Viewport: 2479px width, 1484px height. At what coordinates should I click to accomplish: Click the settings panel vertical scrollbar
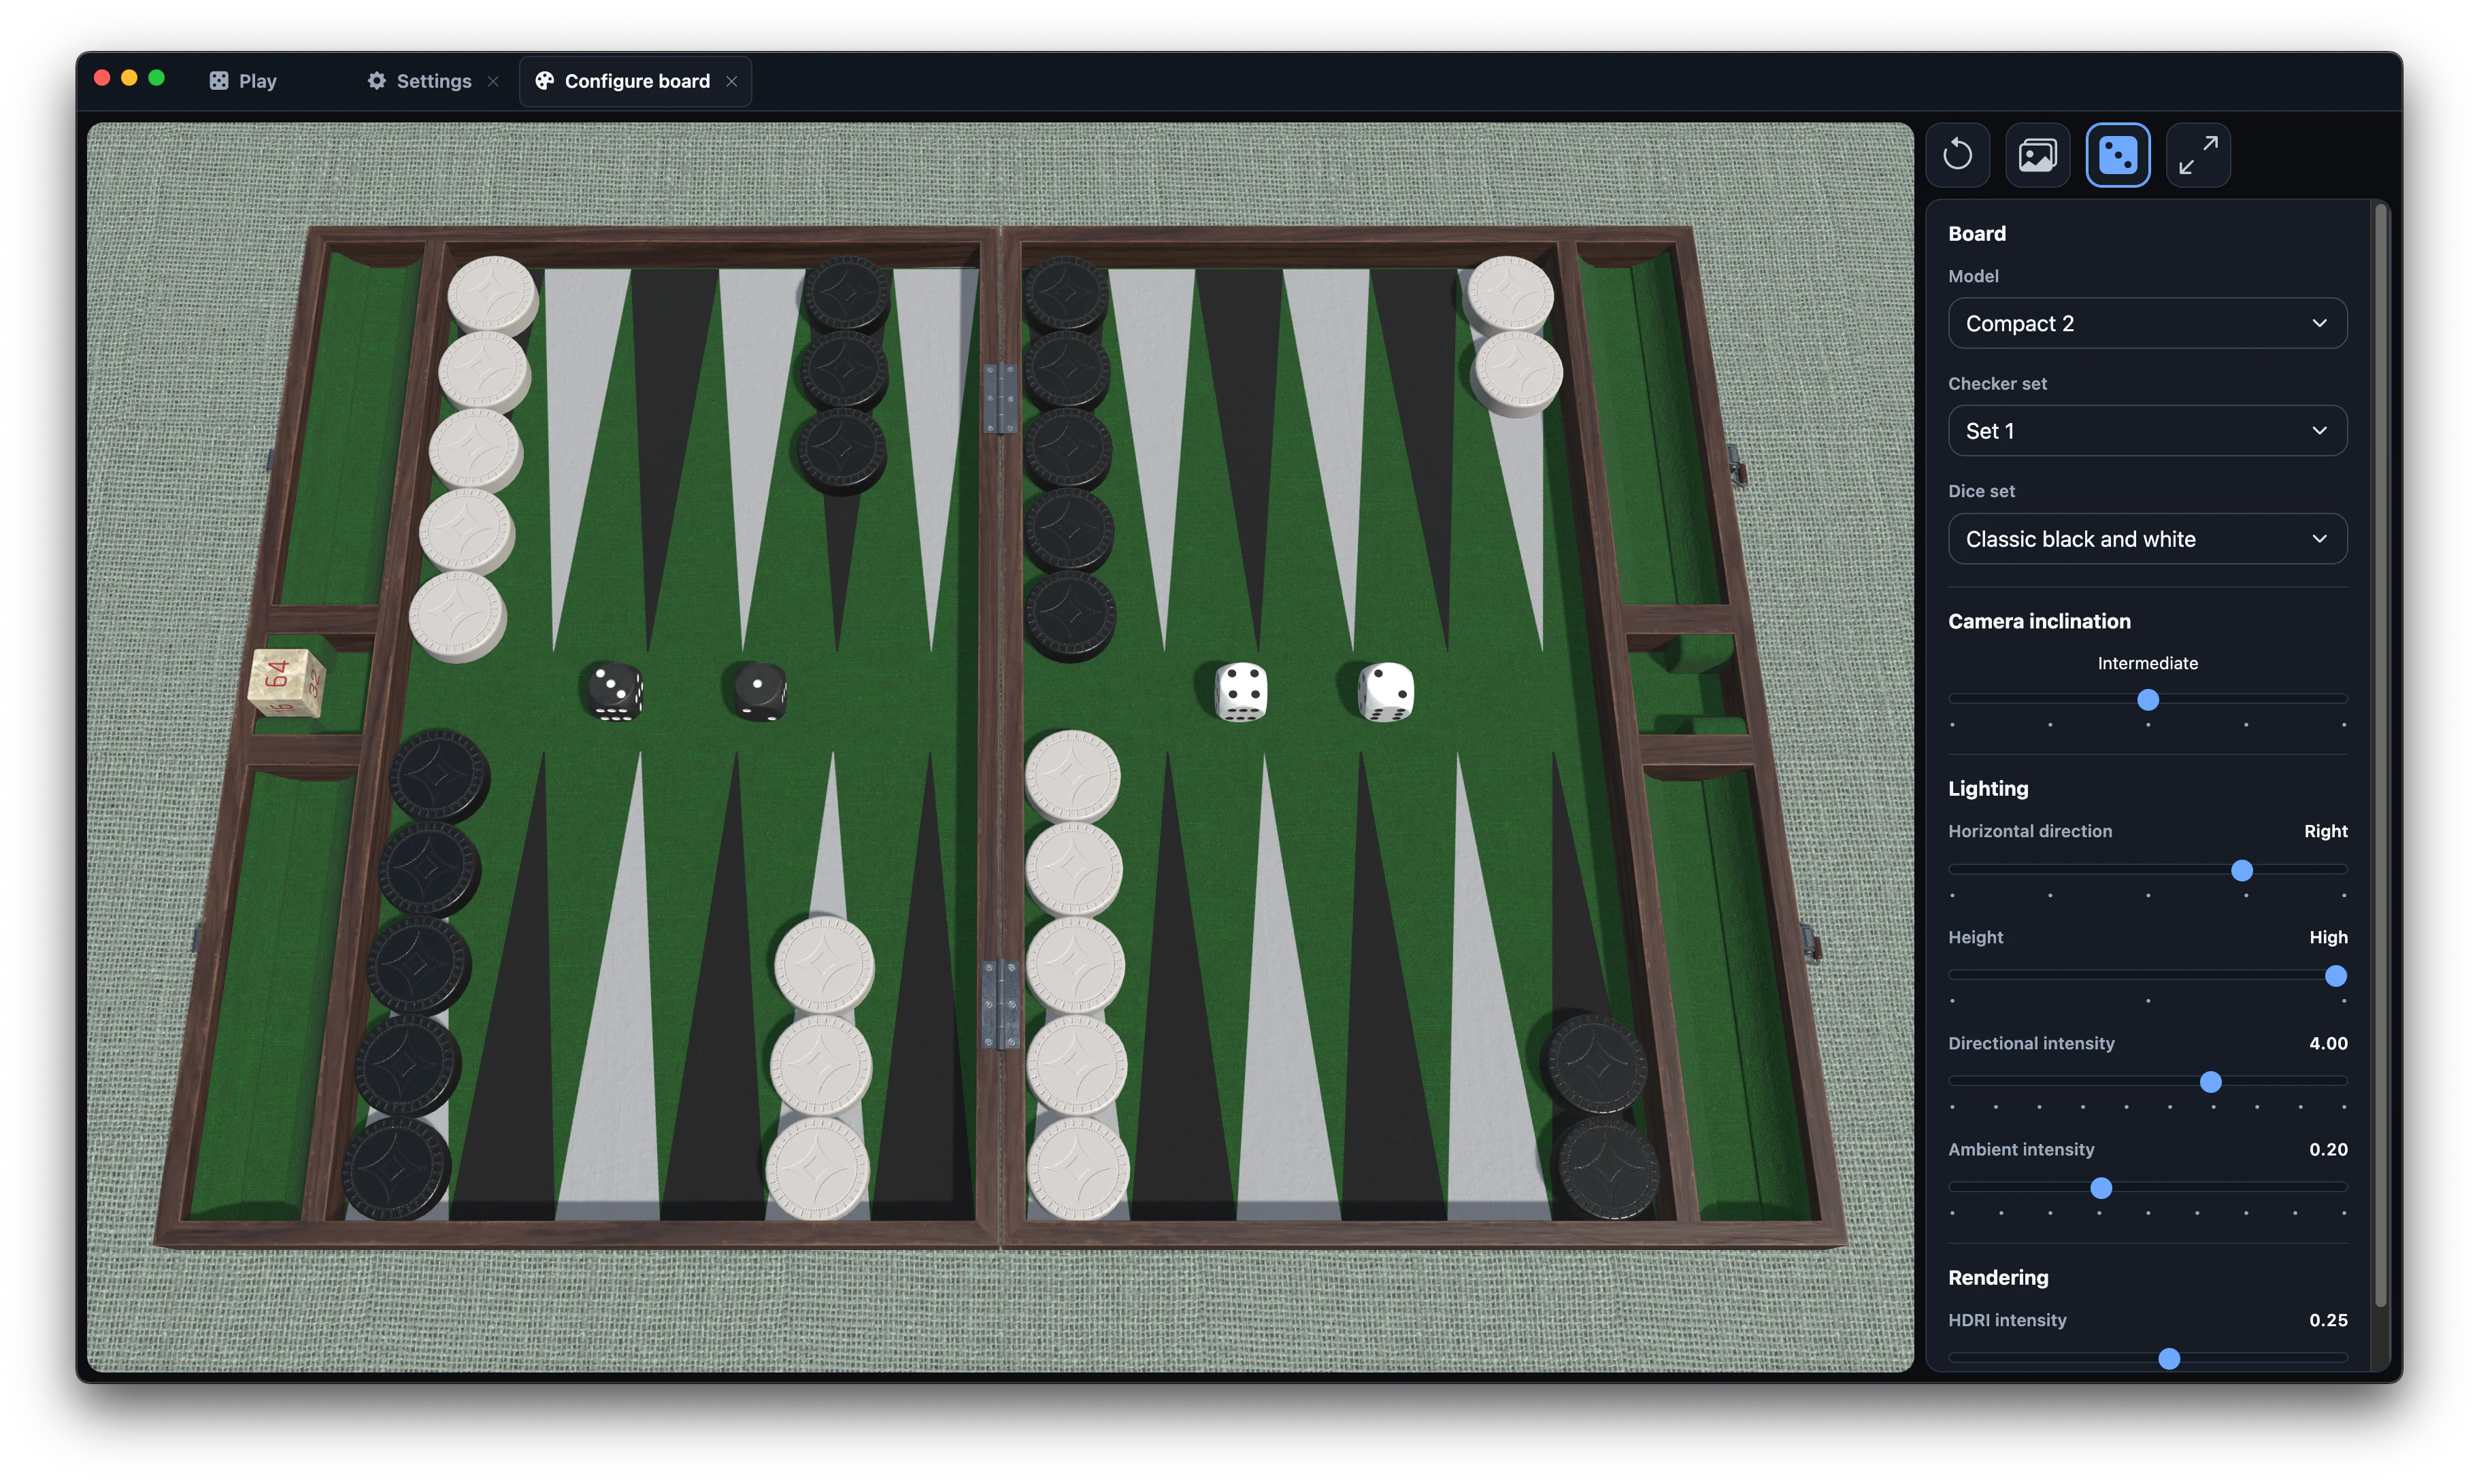tap(2380, 756)
